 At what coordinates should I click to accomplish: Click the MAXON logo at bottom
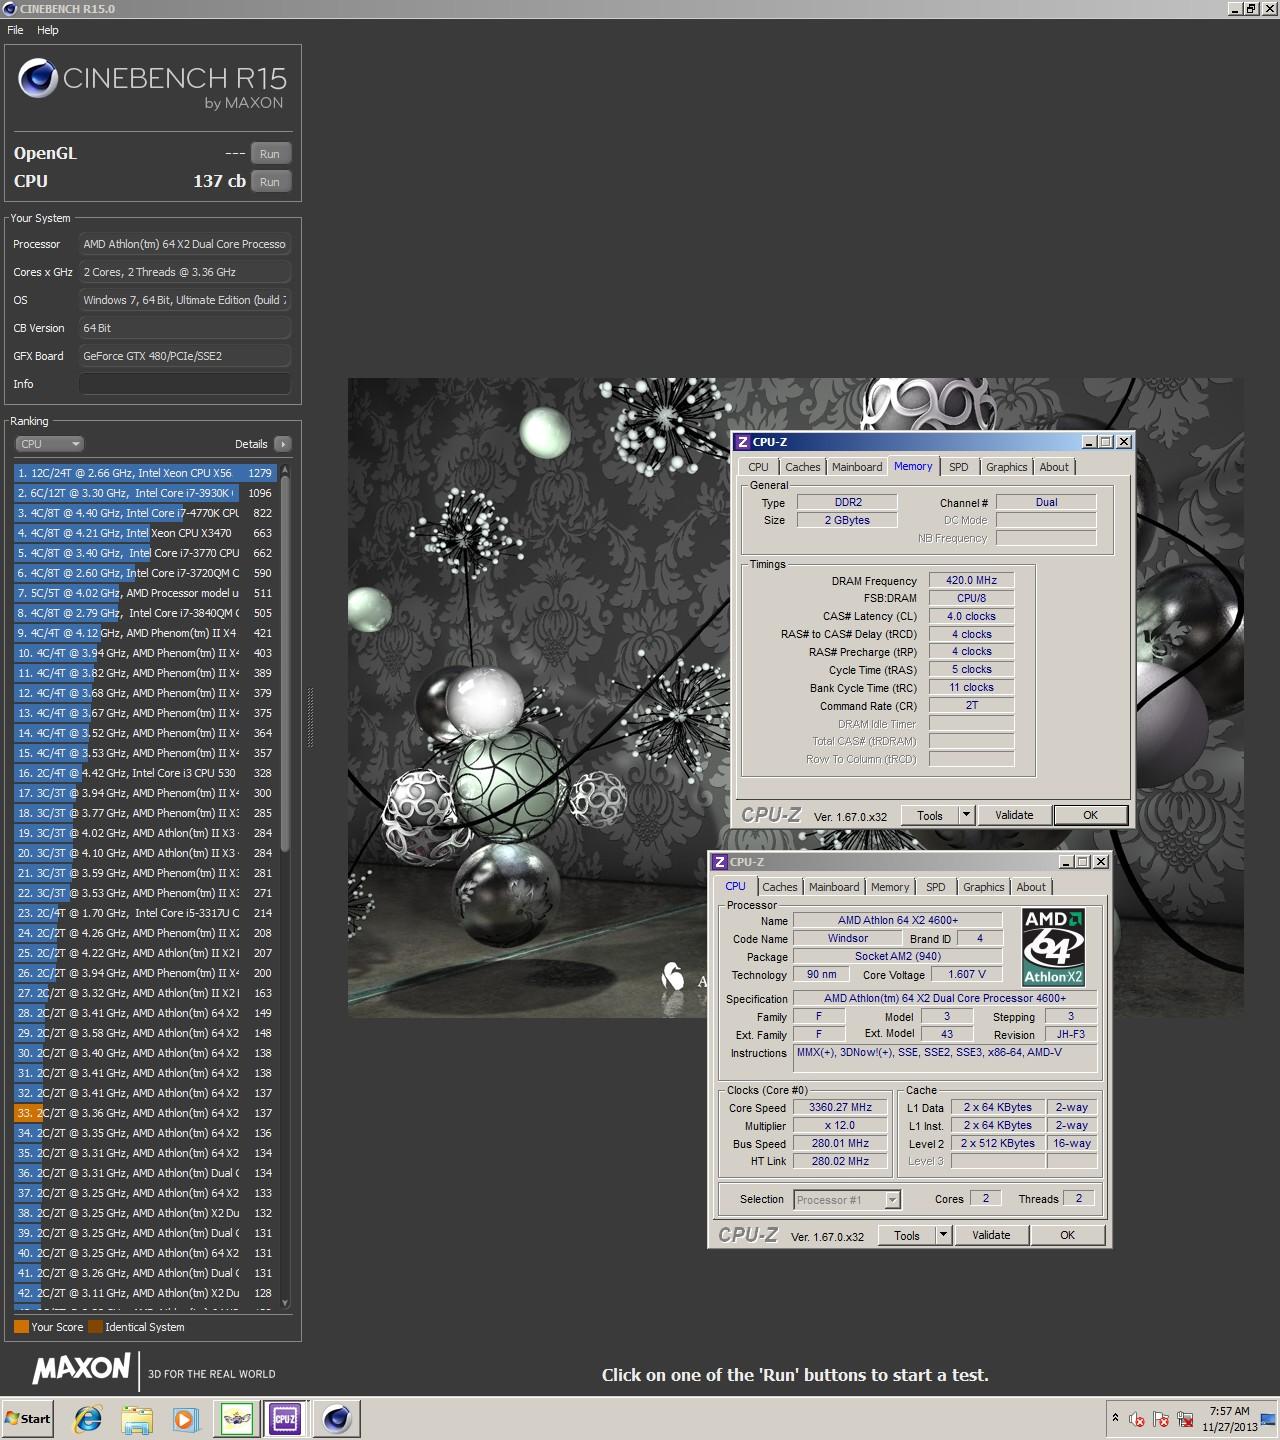coord(81,1369)
